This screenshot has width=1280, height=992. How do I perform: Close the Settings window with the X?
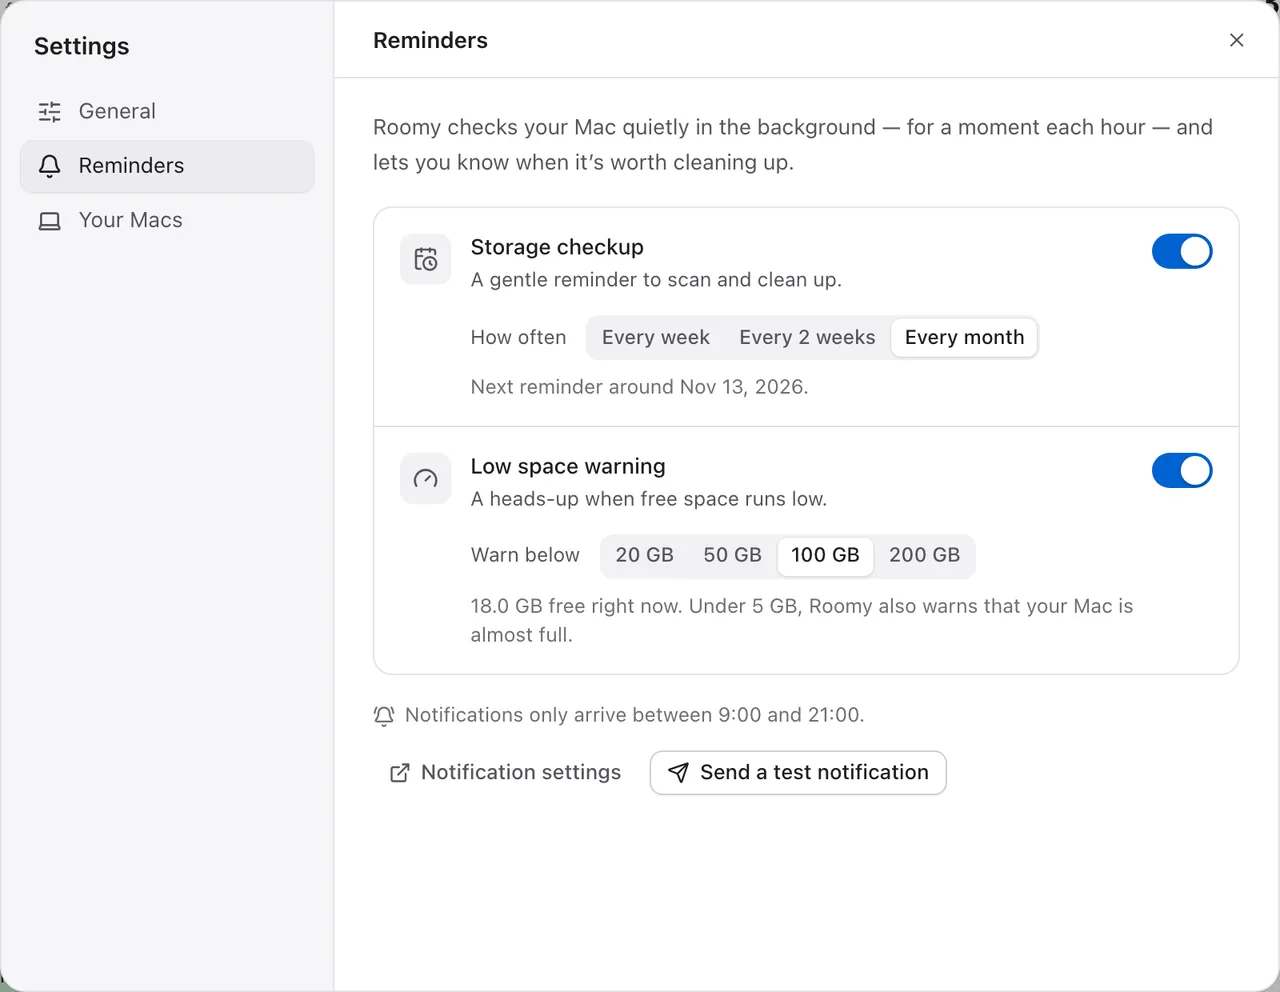point(1237,40)
